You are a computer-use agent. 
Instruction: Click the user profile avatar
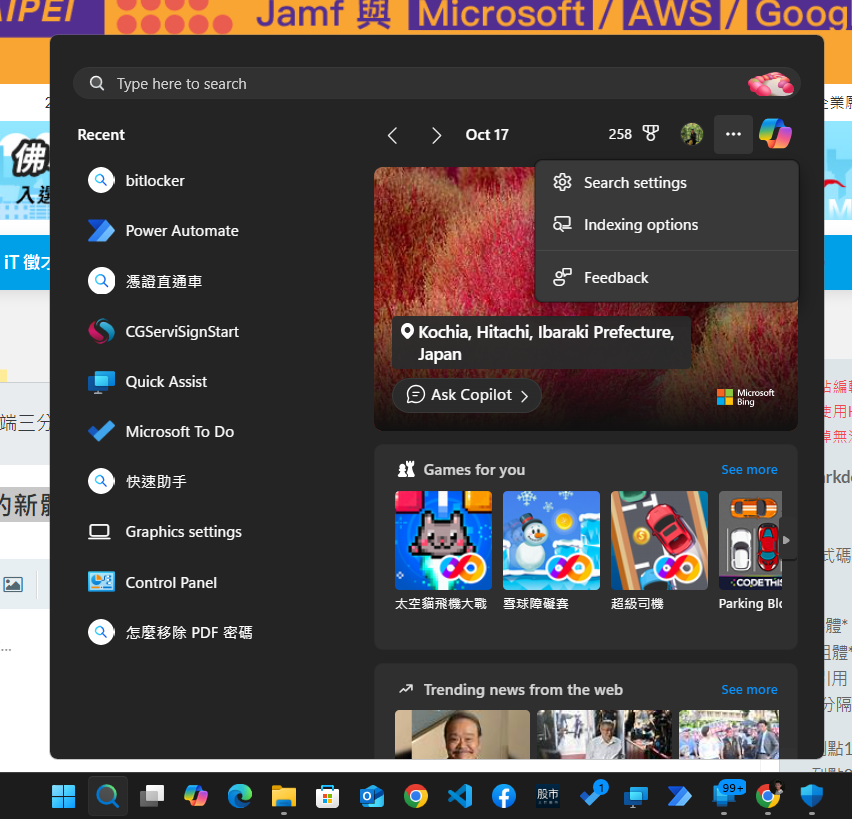692,134
